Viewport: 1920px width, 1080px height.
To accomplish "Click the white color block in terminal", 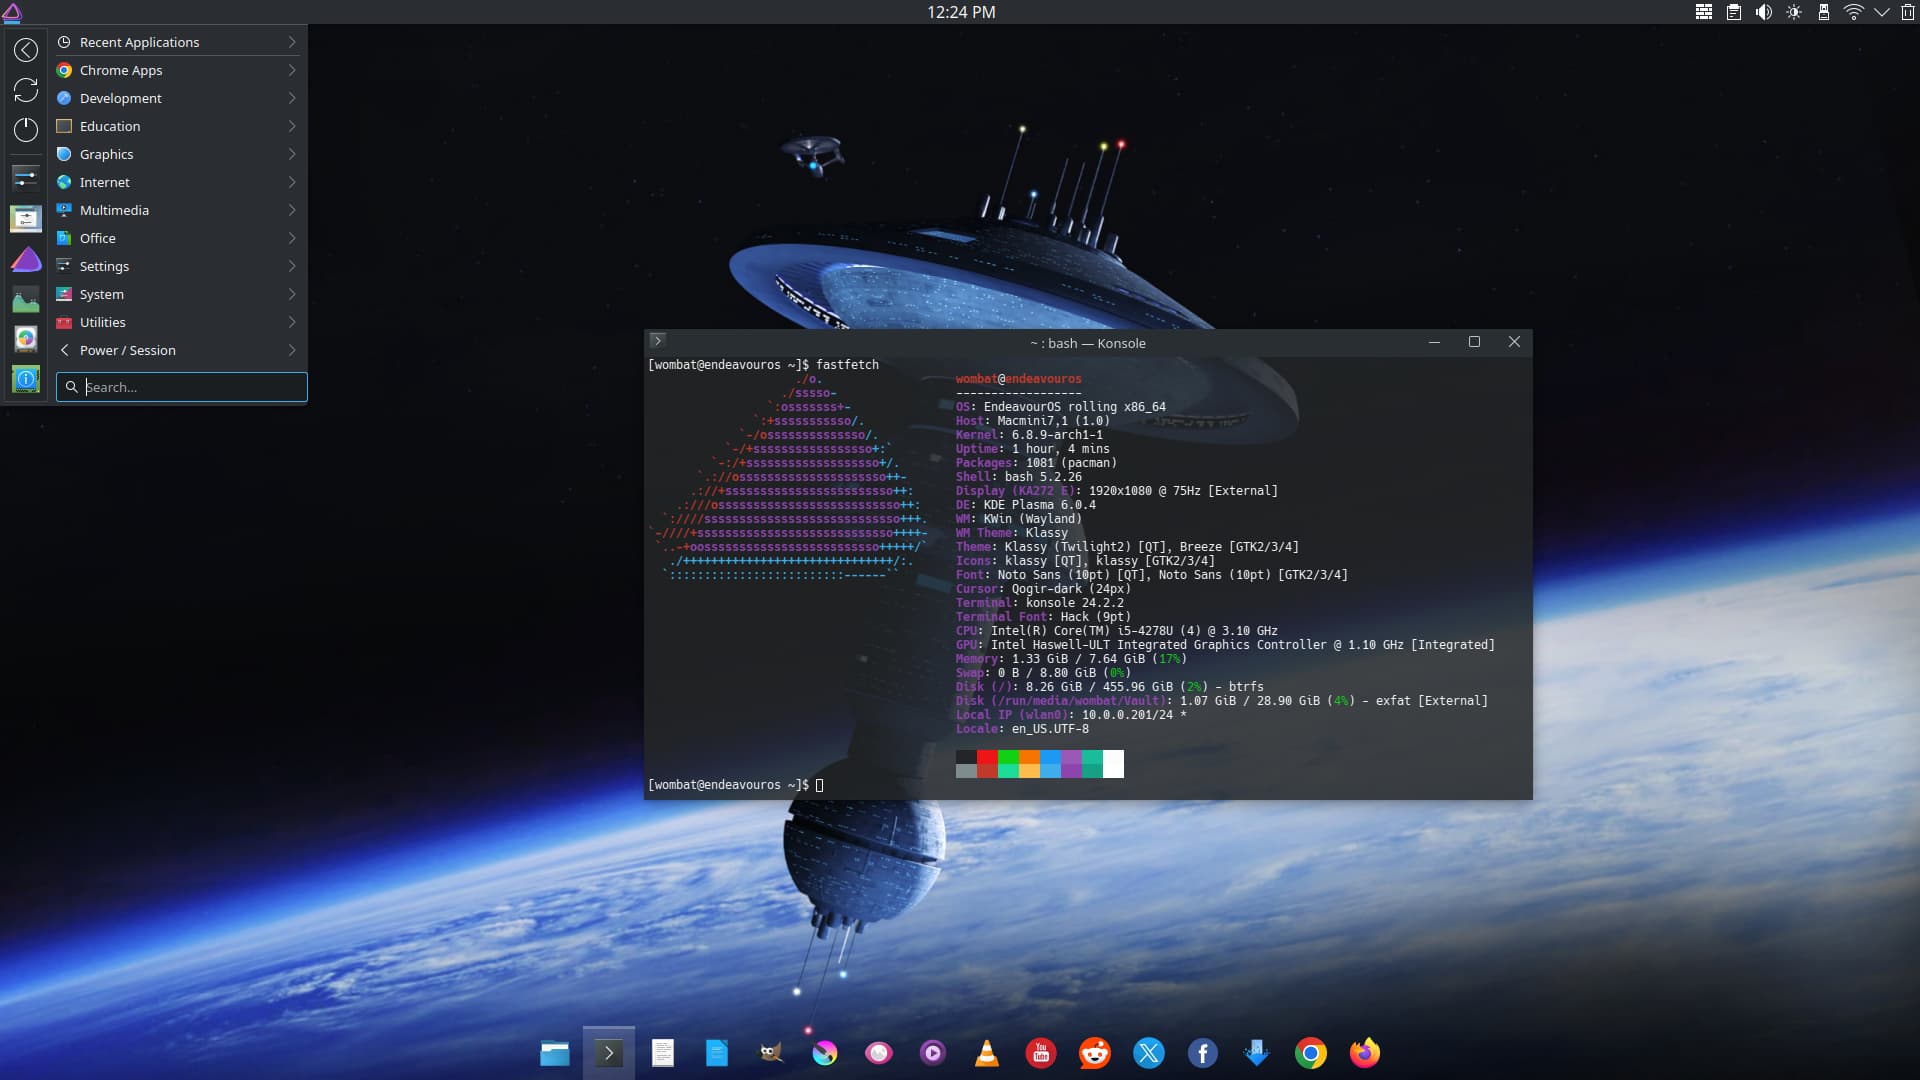I will pos(1113,764).
